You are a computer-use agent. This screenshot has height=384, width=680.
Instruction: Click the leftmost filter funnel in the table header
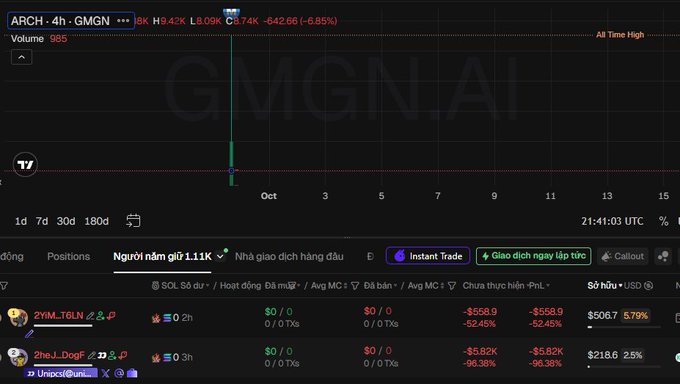coord(4,286)
